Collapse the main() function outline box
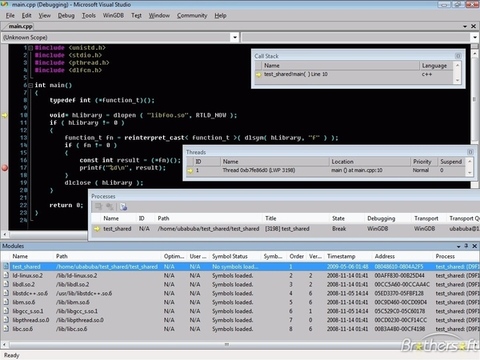 (30, 85)
